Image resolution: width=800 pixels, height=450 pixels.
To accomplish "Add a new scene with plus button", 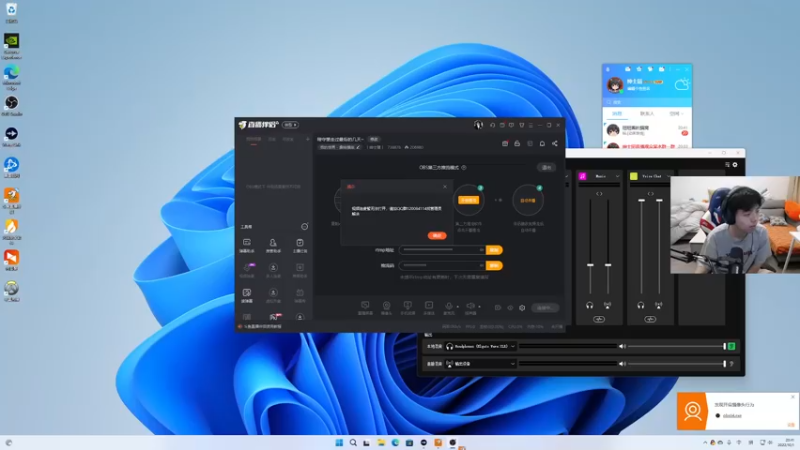I will (x=308, y=139).
